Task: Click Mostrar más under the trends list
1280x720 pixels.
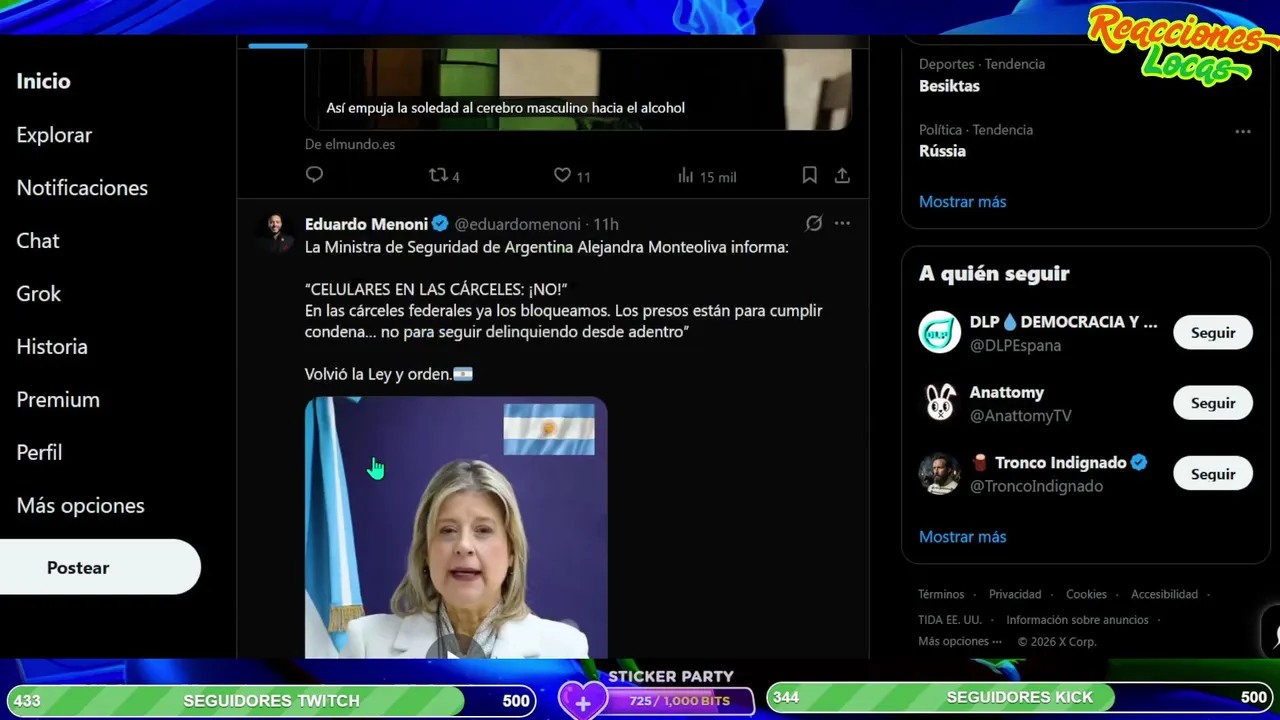Action: coord(962,202)
